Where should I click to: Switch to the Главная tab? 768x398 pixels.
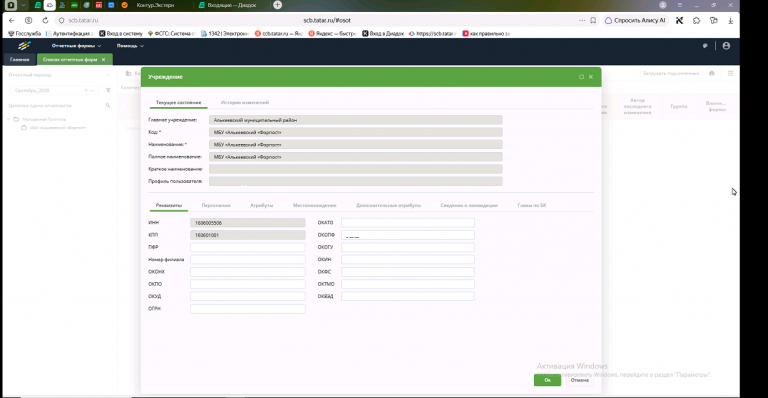pyautogui.click(x=20, y=60)
